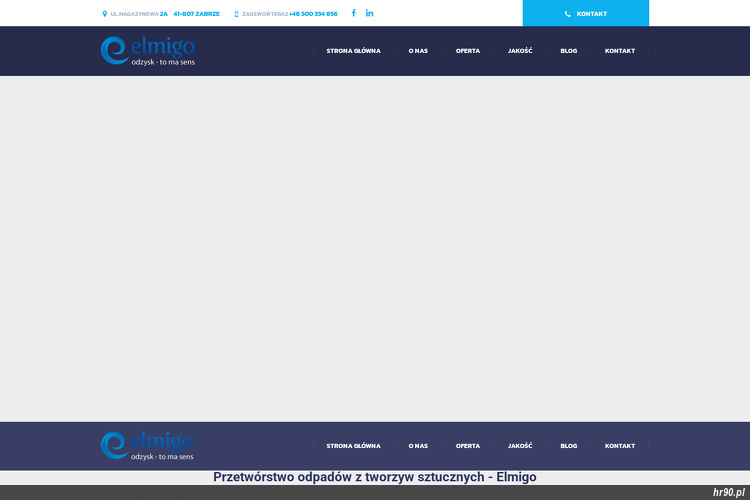
Task: Click the phone number +48 500 334 856
Action: point(313,14)
